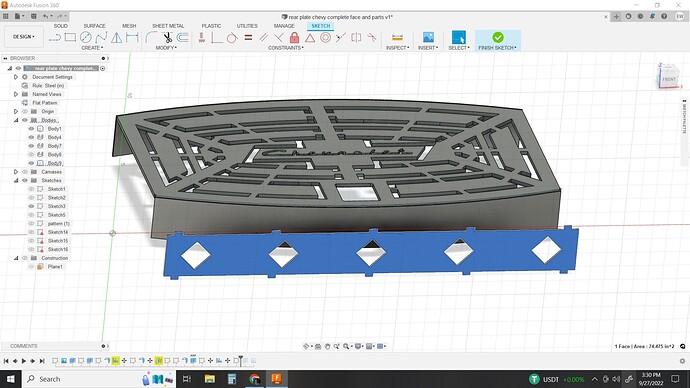Image resolution: width=690 pixels, height=388 pixels.
Task: Collapse the Sketches folder
Action: (16, 180)
